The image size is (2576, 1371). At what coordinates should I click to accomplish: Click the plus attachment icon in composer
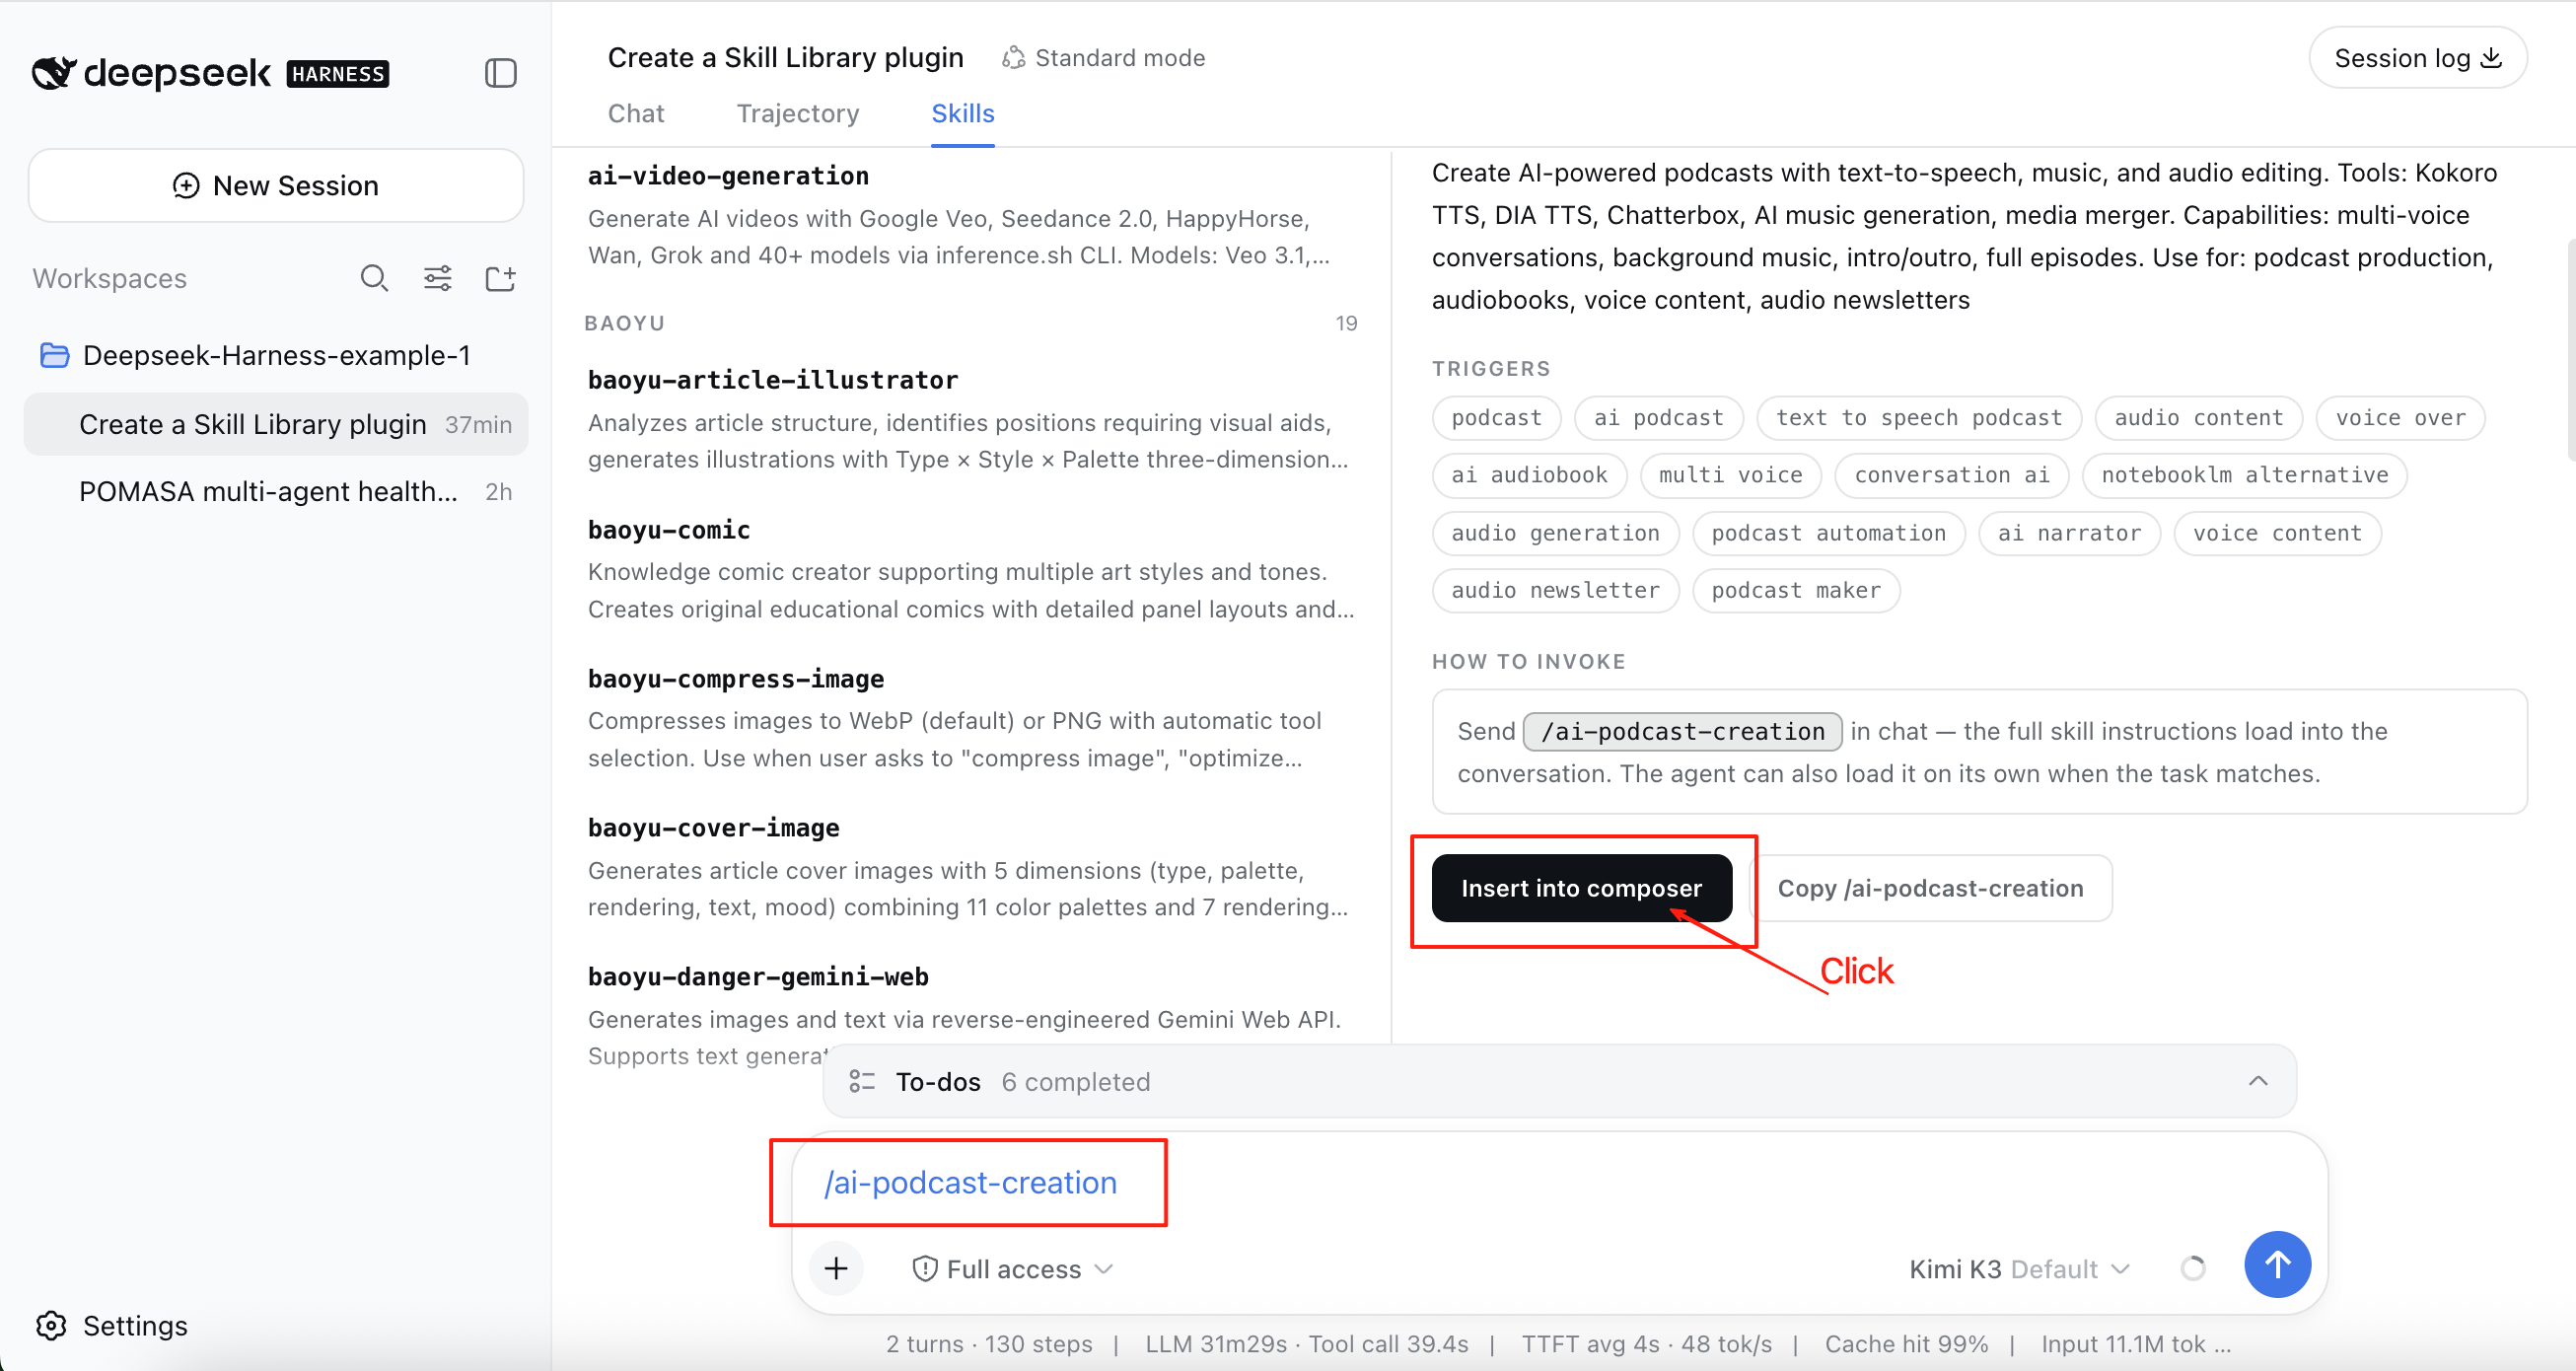point(835,1268)
